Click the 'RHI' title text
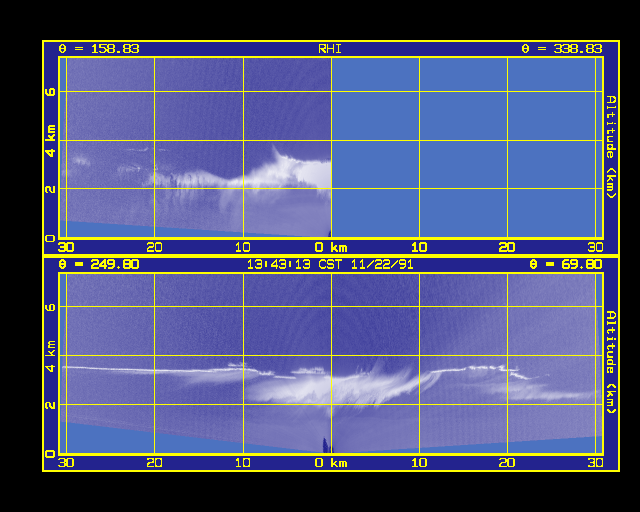 tap(330, 49)
